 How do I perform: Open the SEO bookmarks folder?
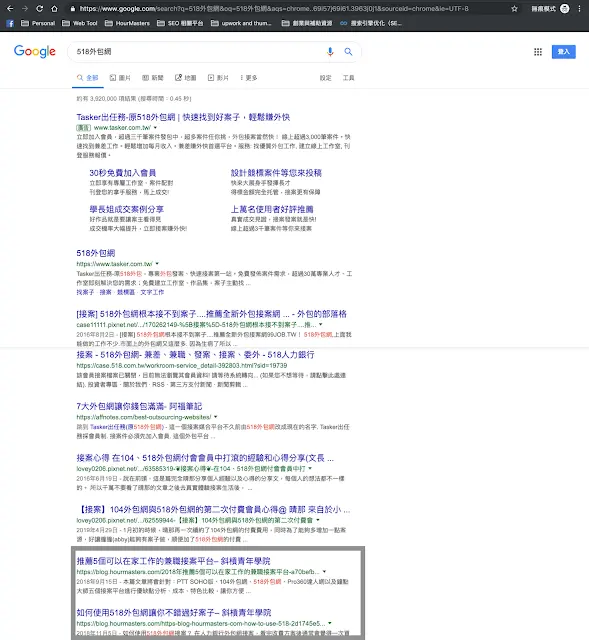click(180, 23)
